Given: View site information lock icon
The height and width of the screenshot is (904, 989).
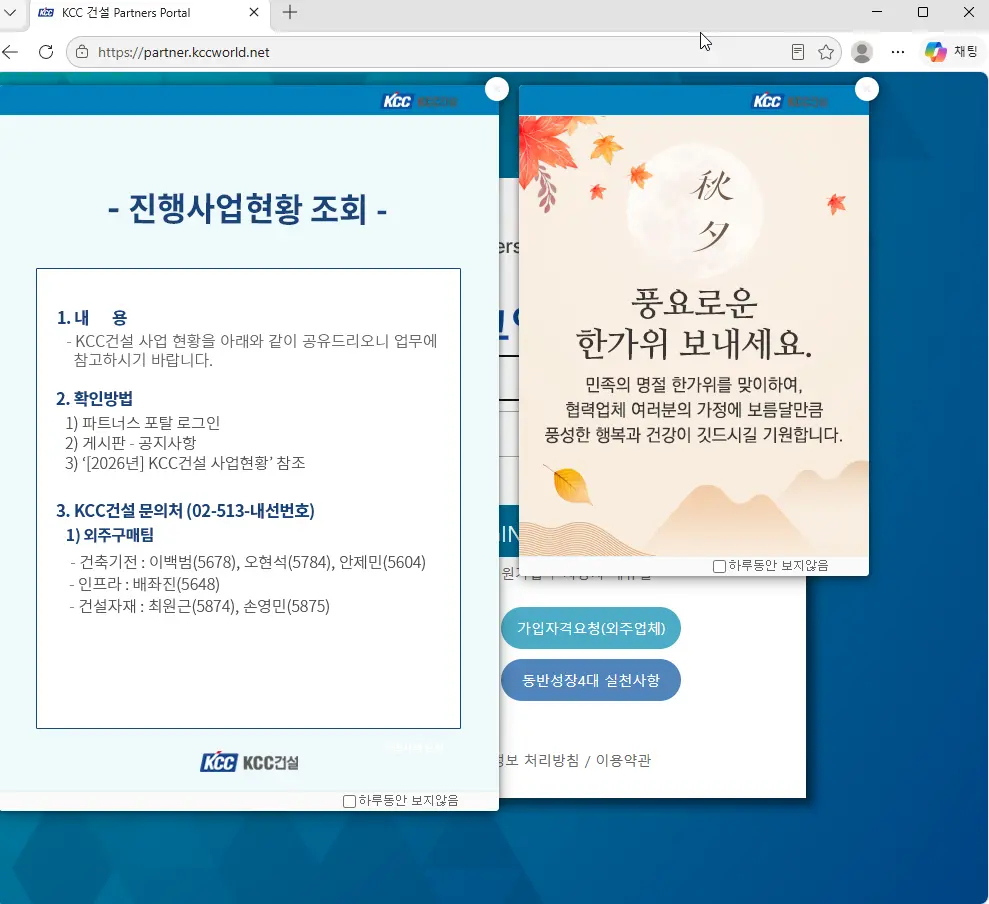Looking at the screenshot, I should [82, 52].
